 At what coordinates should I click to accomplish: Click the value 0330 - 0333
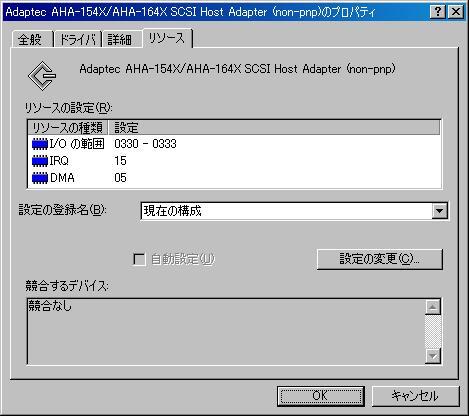pyautogui.click(x=145, y=144)
